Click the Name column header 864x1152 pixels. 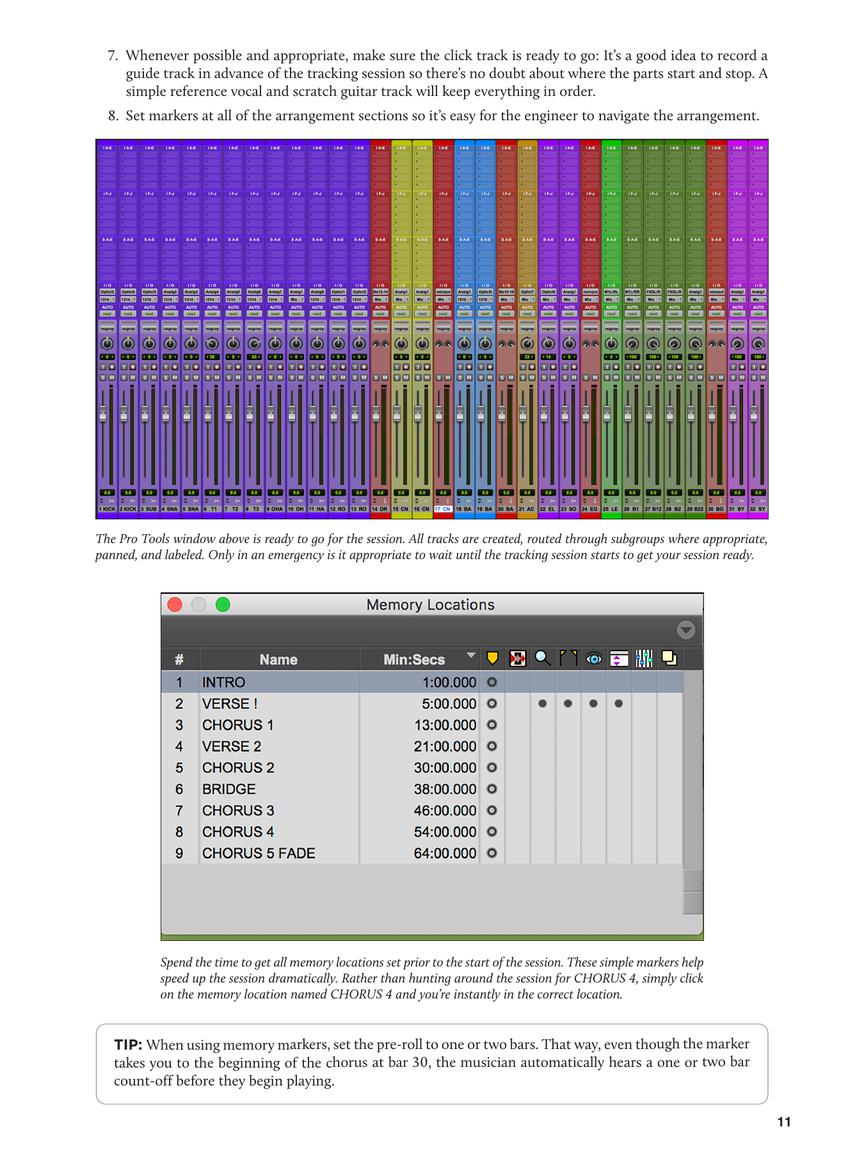coord(278,659)
